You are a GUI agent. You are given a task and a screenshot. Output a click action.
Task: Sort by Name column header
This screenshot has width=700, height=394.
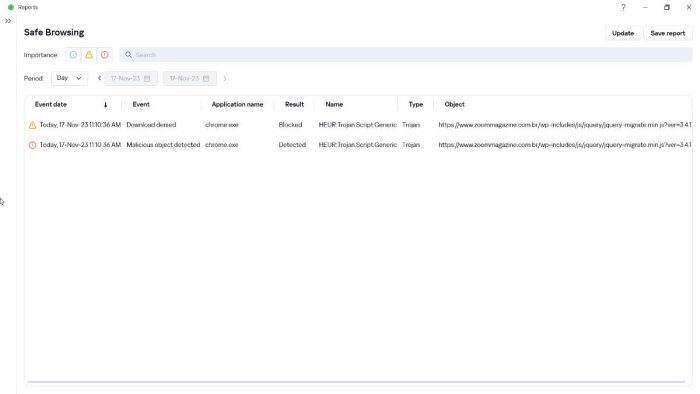point(334,104)
